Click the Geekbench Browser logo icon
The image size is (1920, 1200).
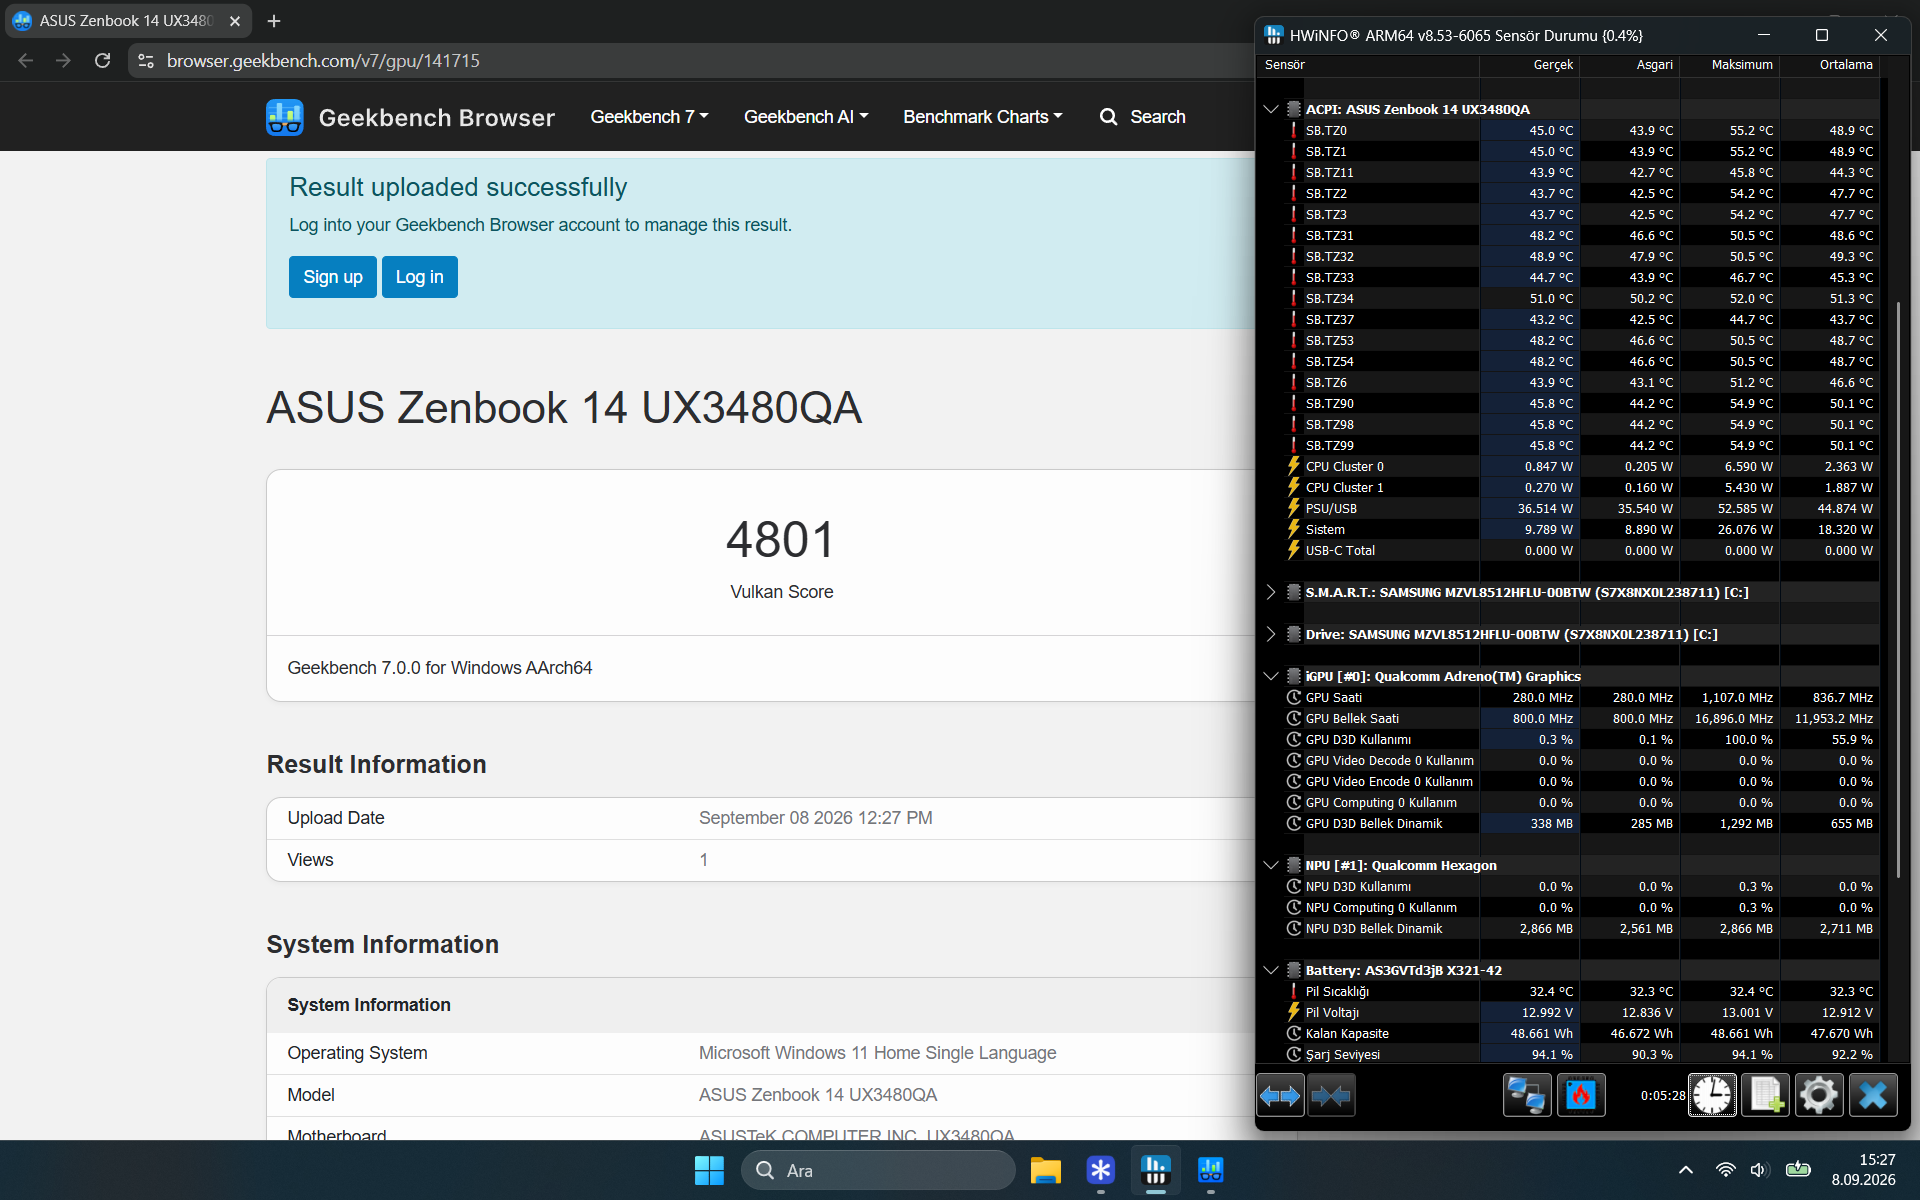click(x=285, y=117)
